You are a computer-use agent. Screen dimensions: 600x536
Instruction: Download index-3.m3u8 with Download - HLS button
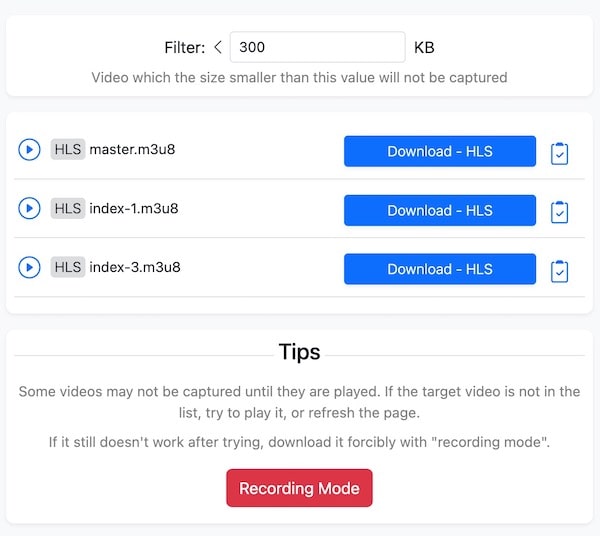[440, 269]
